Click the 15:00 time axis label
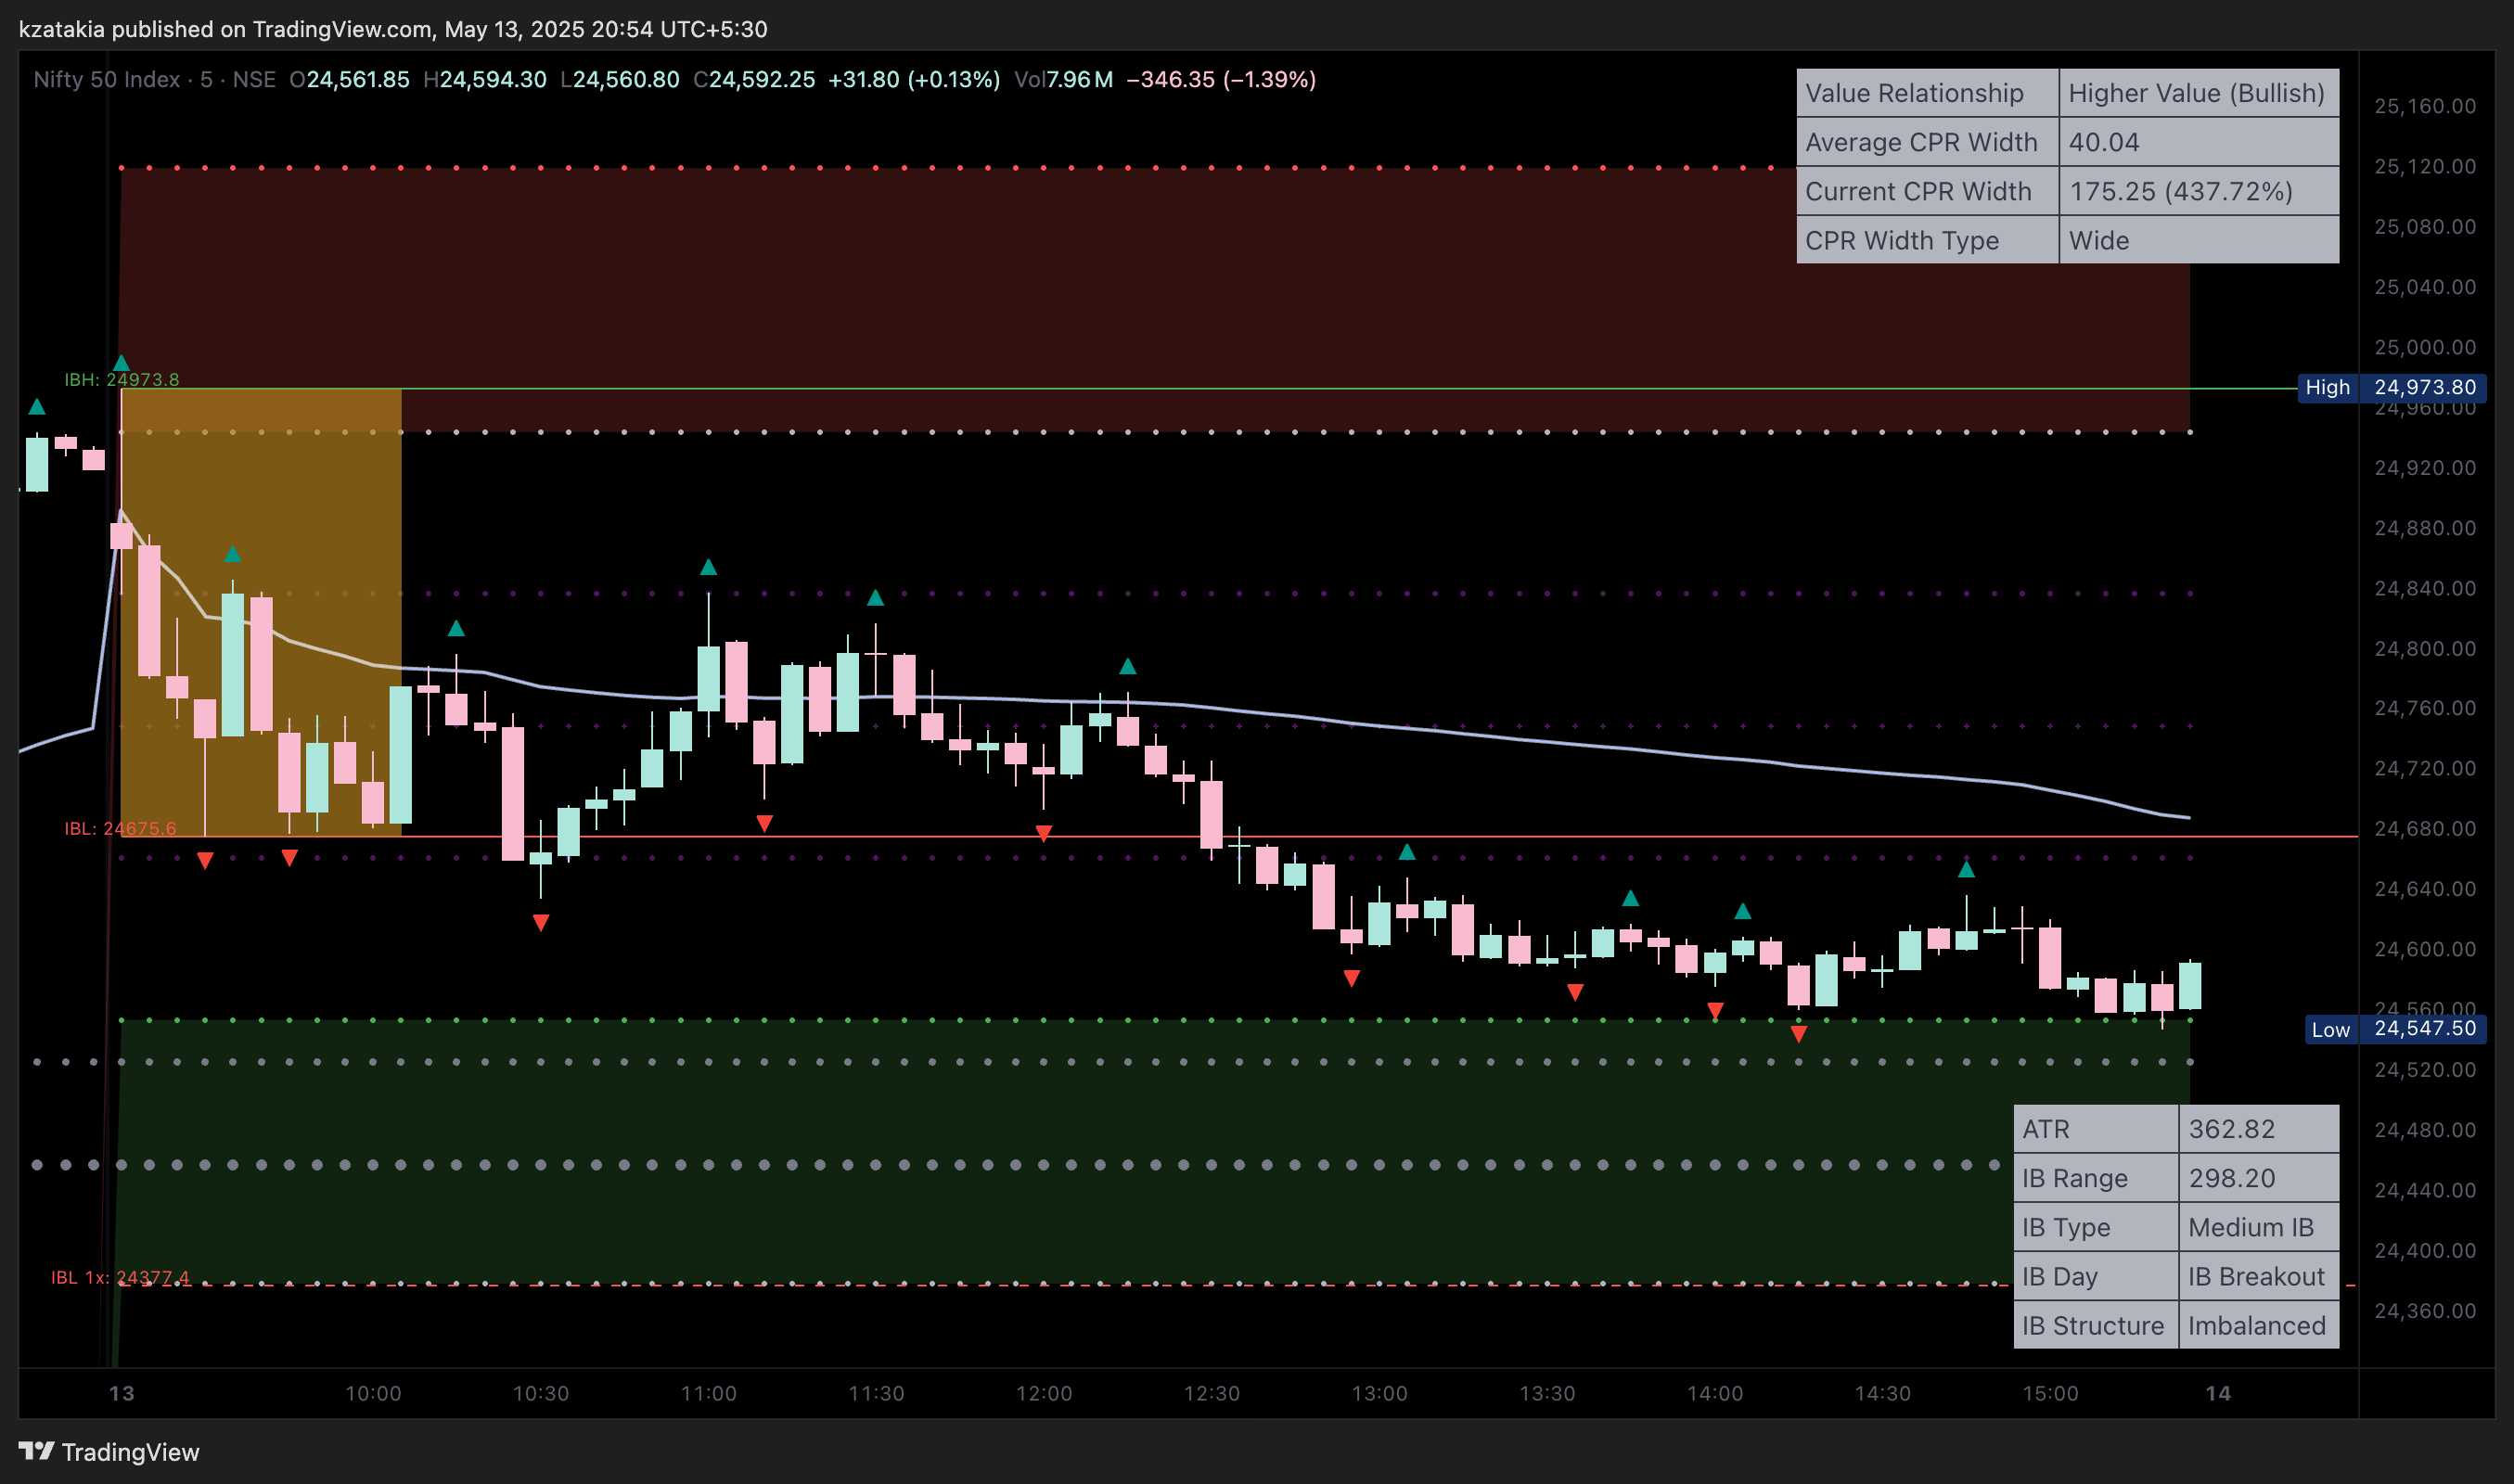 [x=2051, y=1394]
